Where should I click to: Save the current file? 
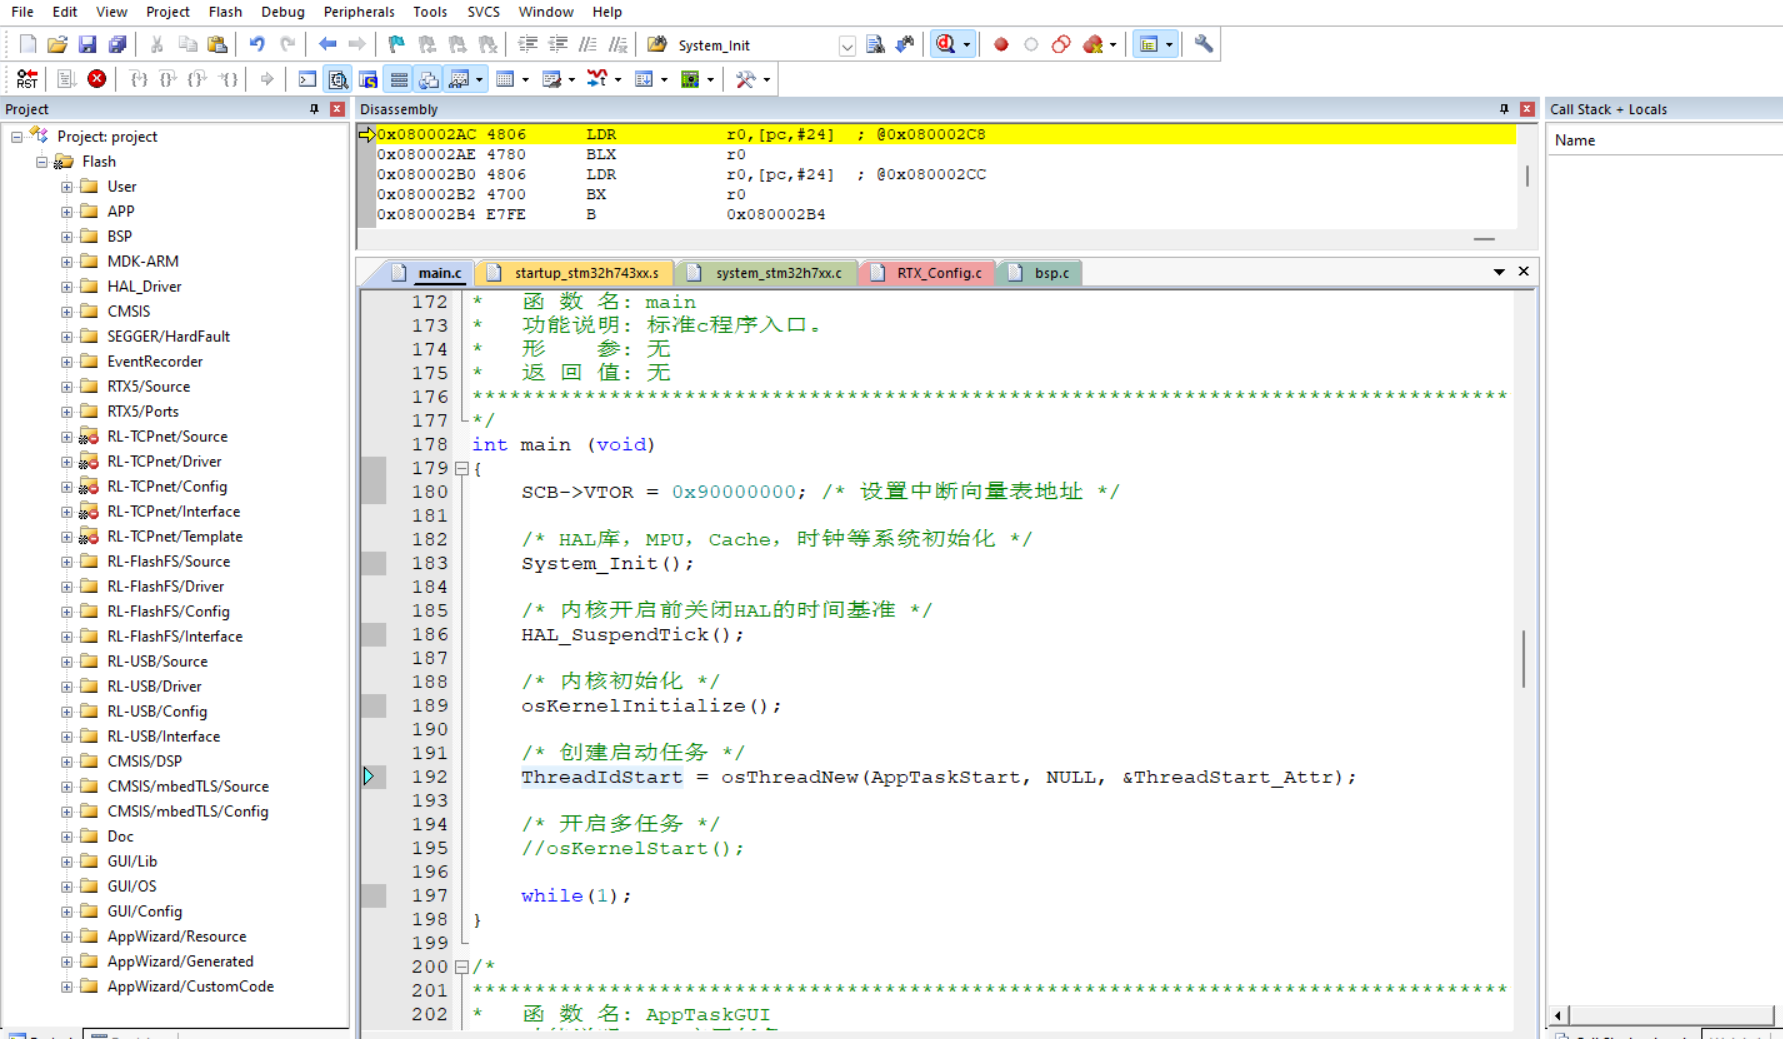tap(87, 45)
